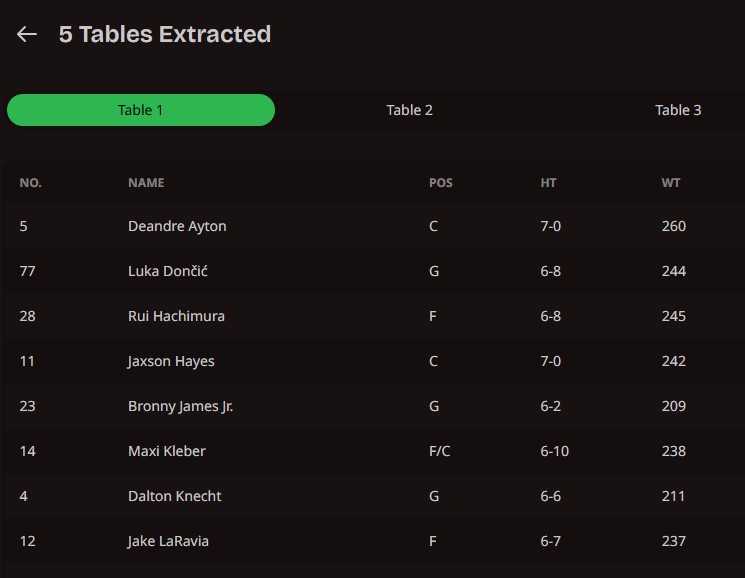Click the Maxi Kleber row
The height and width of the screenshot is (578, 745).
(x=167, y=451)
